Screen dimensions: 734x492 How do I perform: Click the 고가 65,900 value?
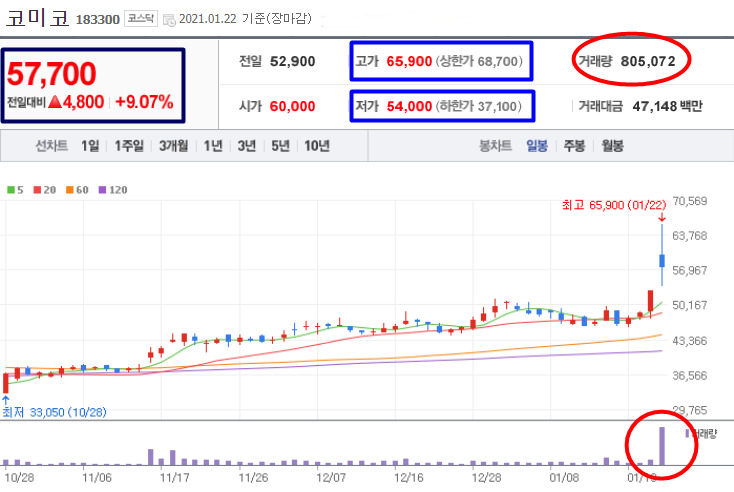409,61
